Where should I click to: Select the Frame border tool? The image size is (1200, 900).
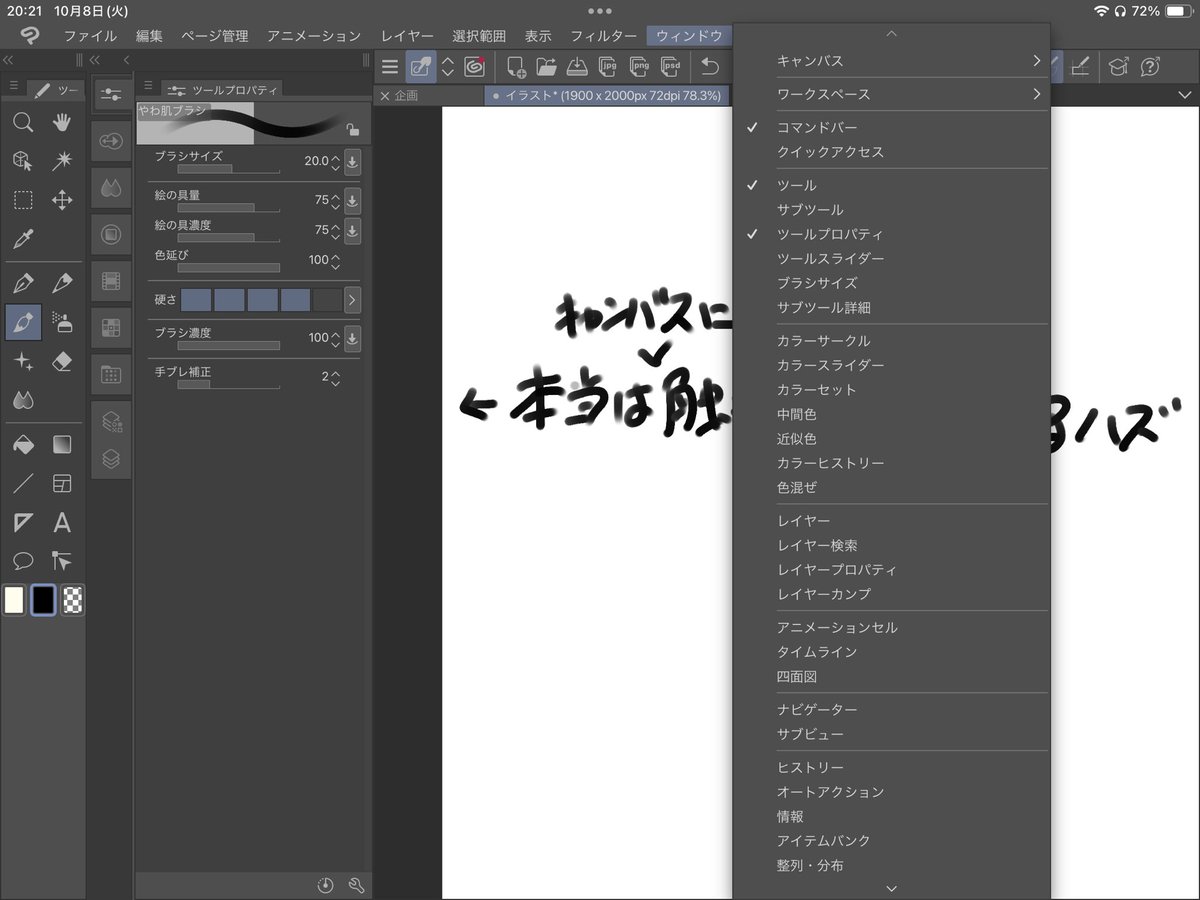62,484
